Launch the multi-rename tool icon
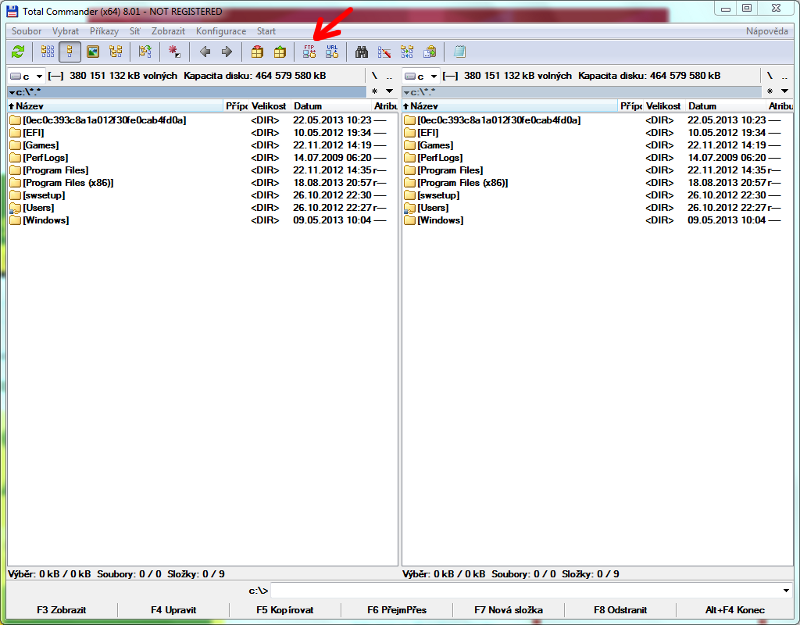 point(384,52)
